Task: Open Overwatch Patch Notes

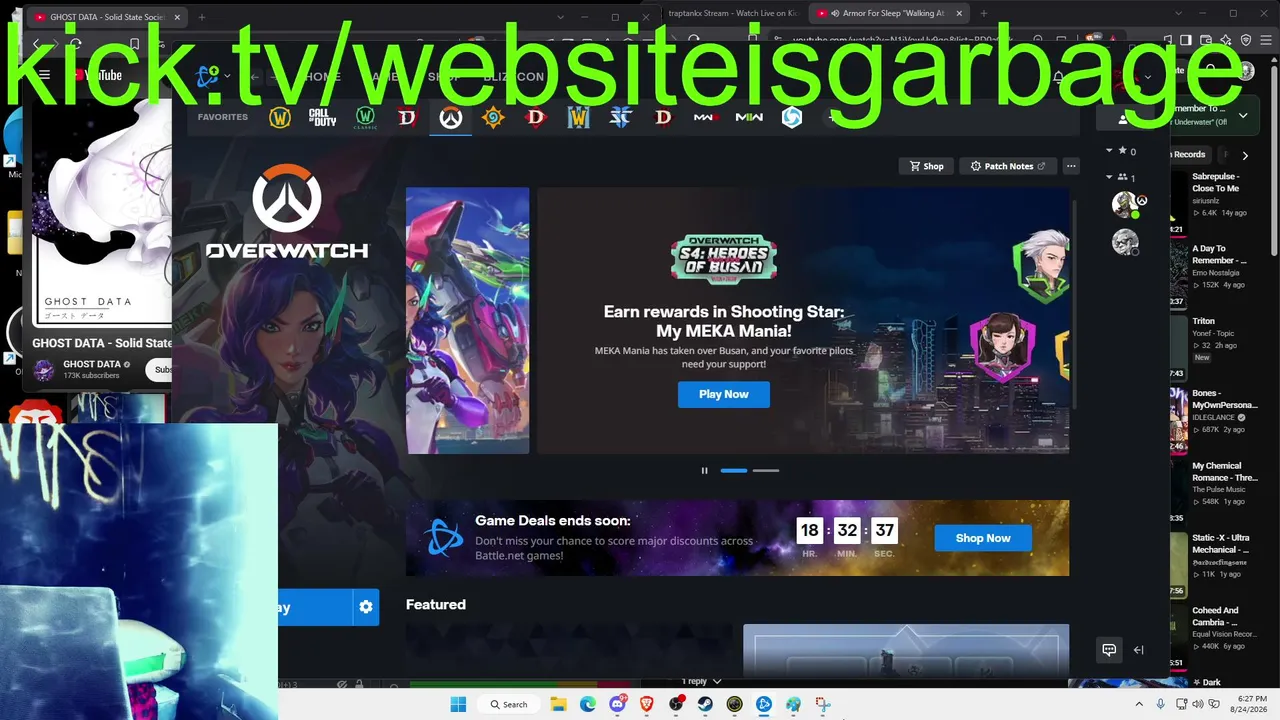Action: pyautogui.click(x=1008, y=166)
